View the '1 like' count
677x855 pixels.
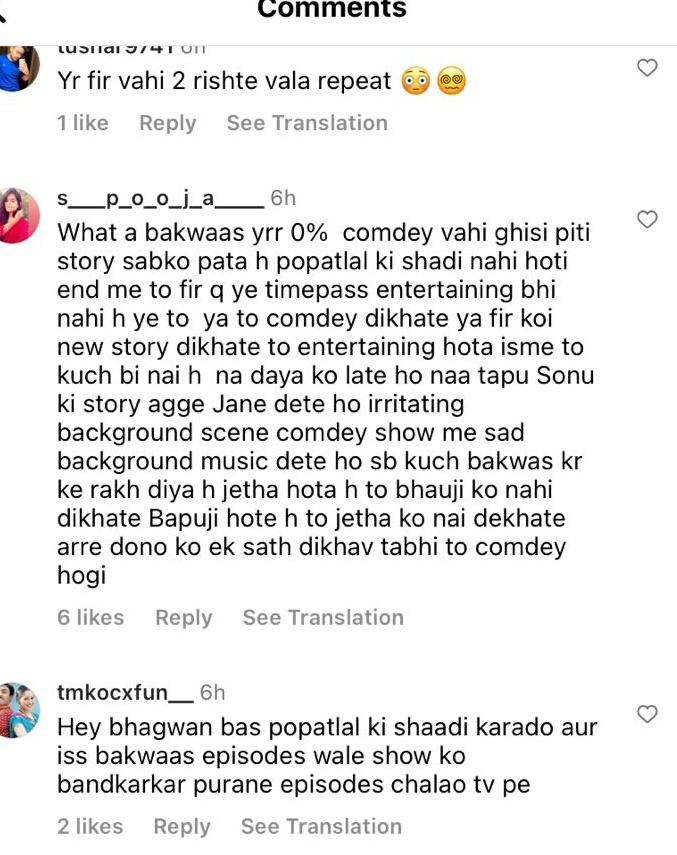coord(83,123)
